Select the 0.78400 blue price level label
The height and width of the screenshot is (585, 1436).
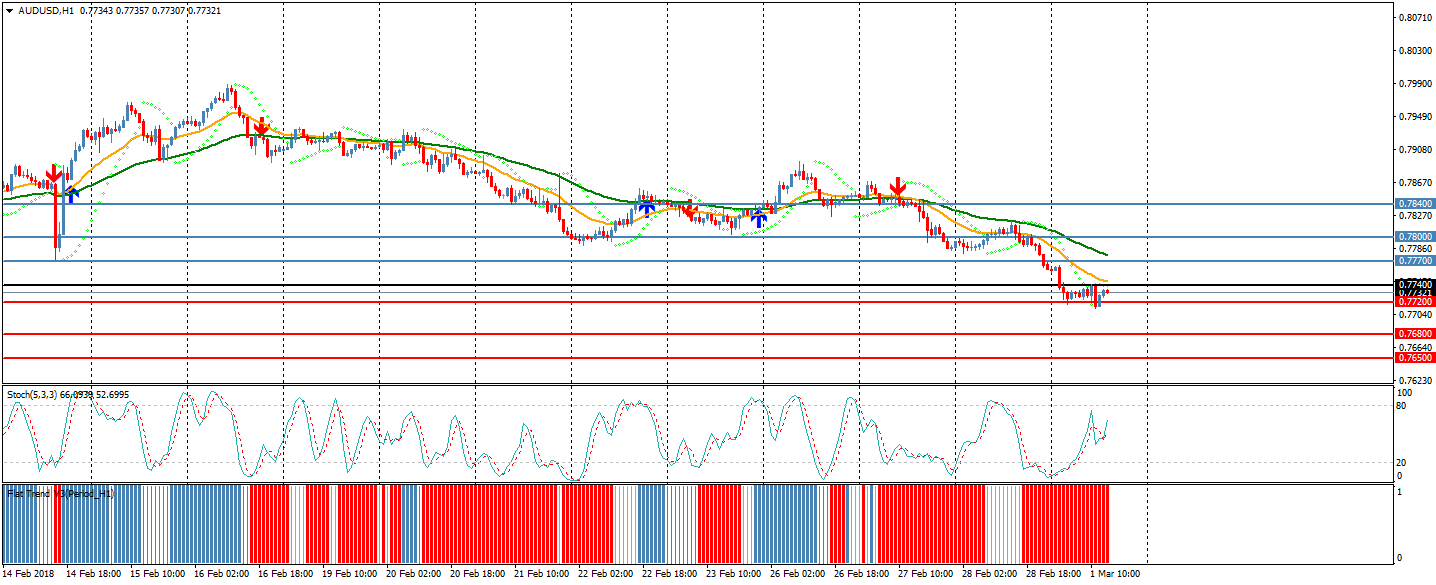click(x=1415, y=204)
